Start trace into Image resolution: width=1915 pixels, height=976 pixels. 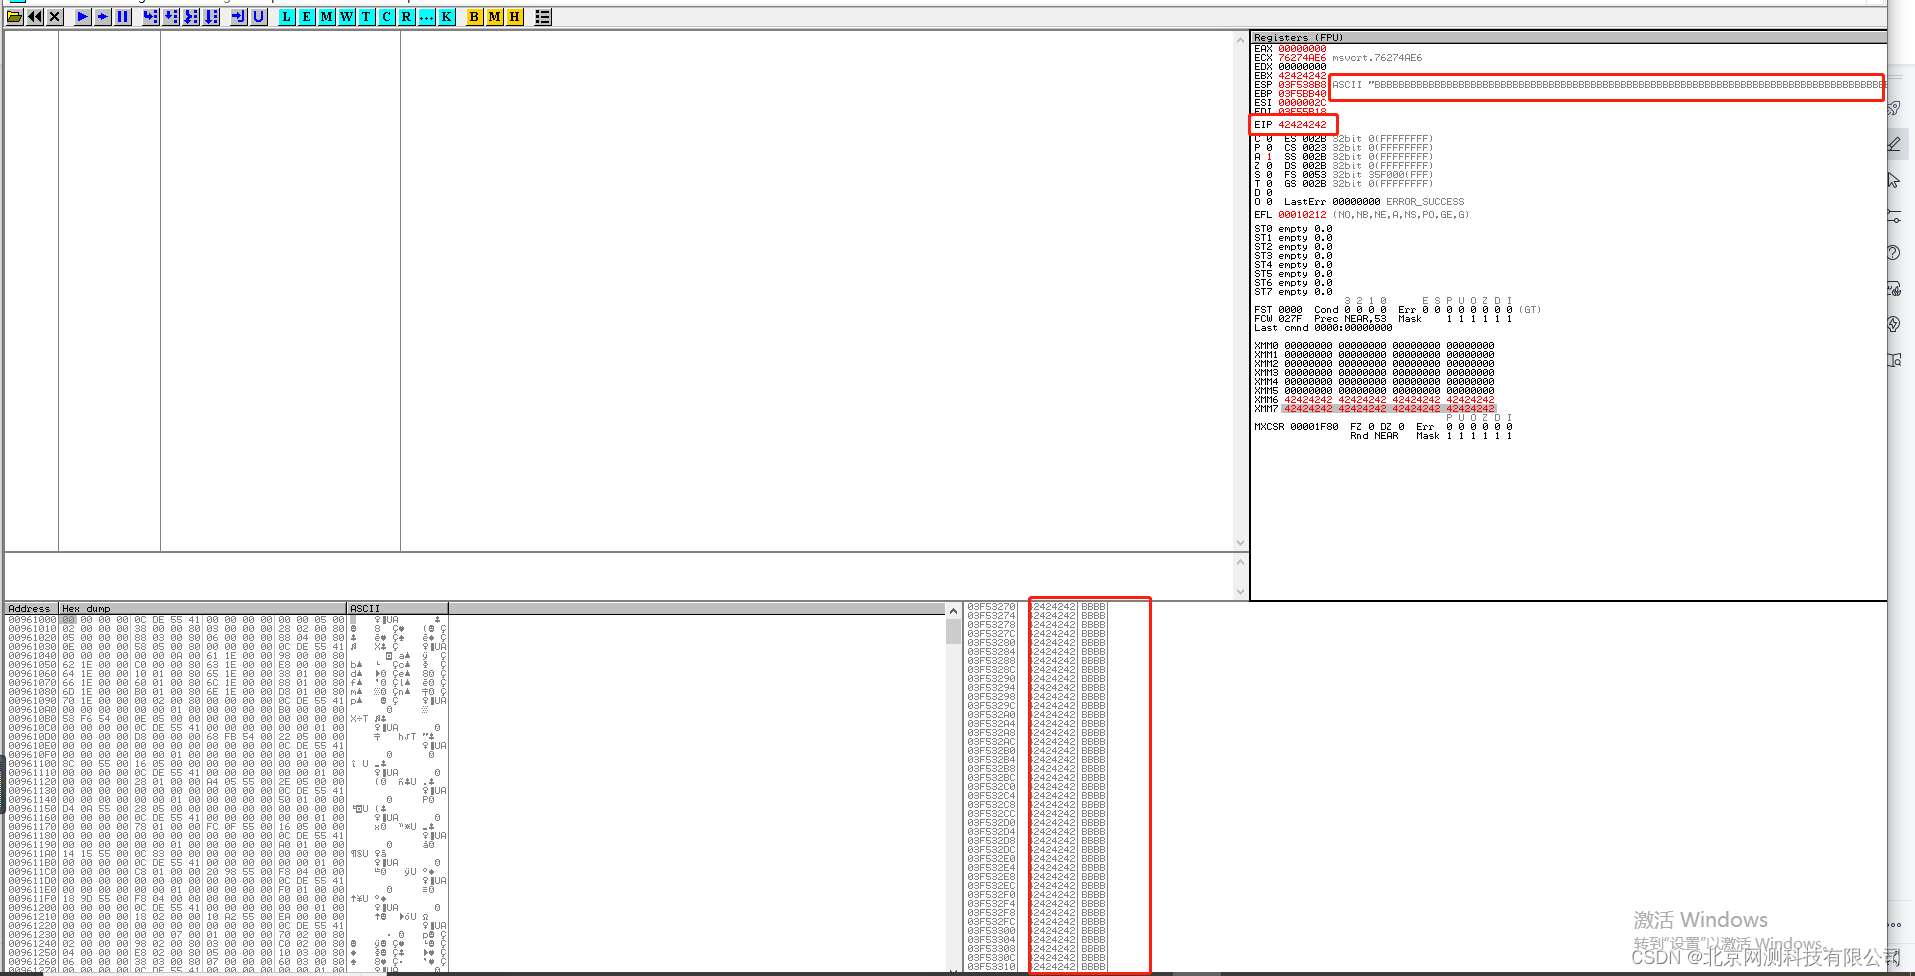coord(191,17)
